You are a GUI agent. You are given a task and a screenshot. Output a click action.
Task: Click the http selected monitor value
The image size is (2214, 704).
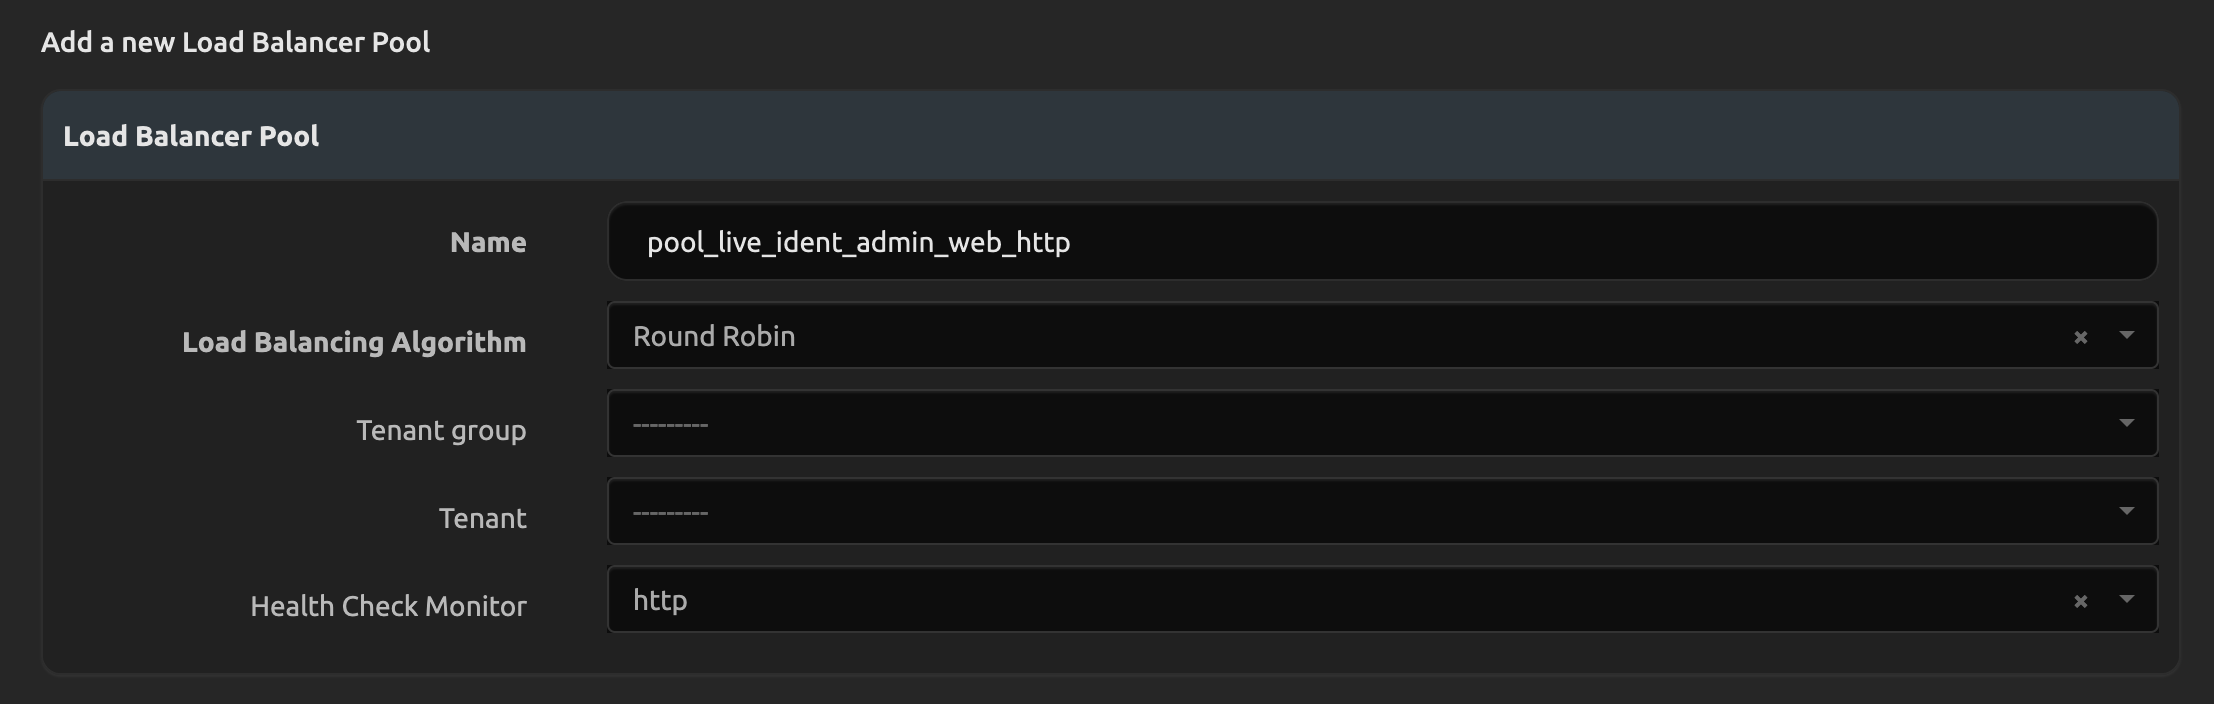coord(660,601)
